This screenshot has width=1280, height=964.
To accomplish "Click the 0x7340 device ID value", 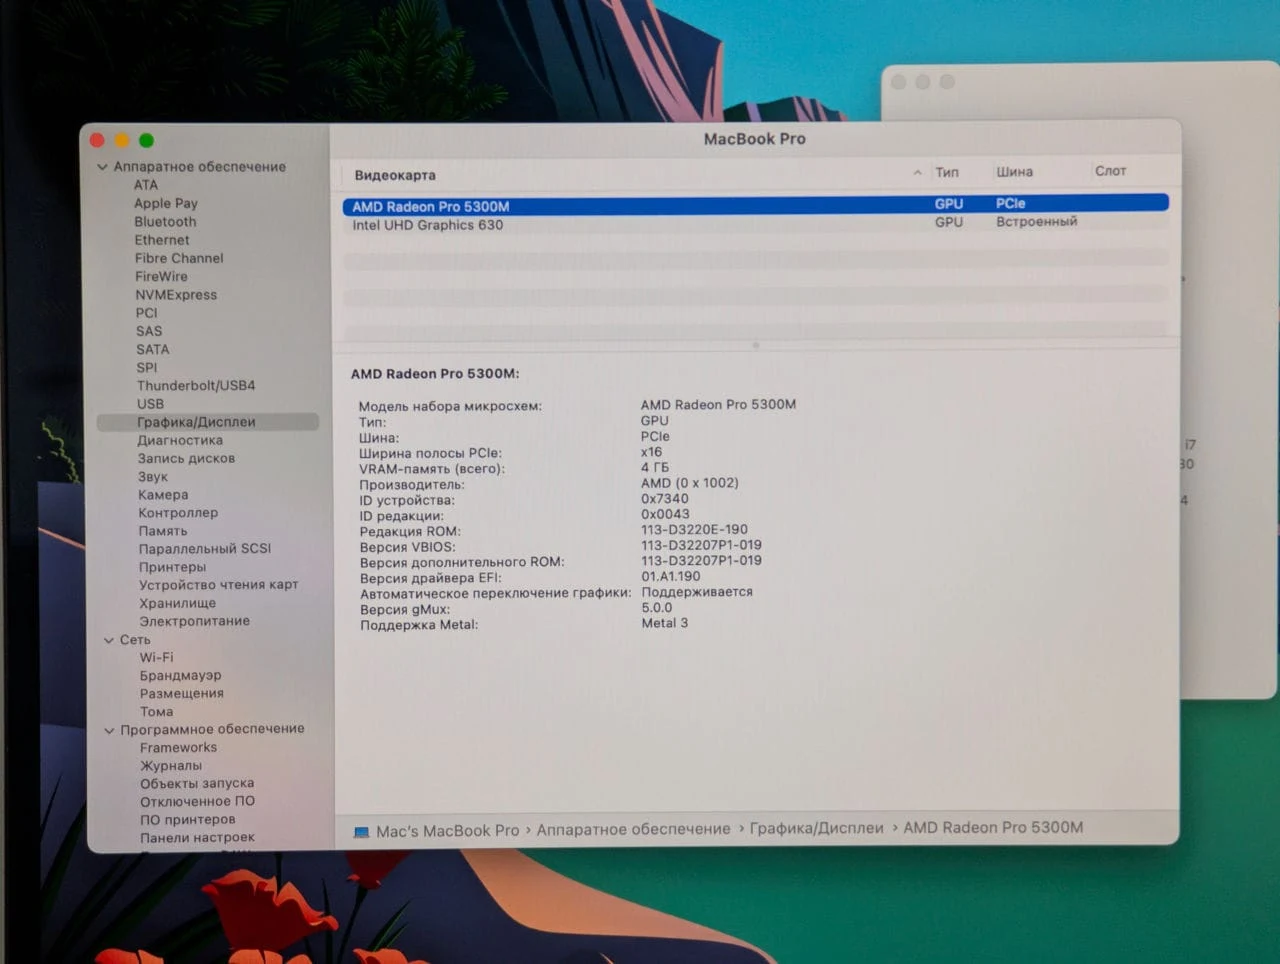I will click(x=665, y=498).
